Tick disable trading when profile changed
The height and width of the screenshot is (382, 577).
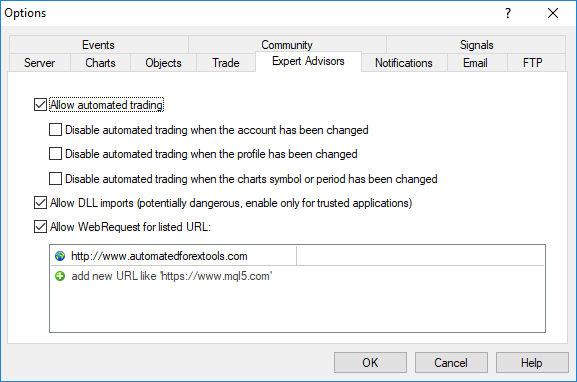56,153
